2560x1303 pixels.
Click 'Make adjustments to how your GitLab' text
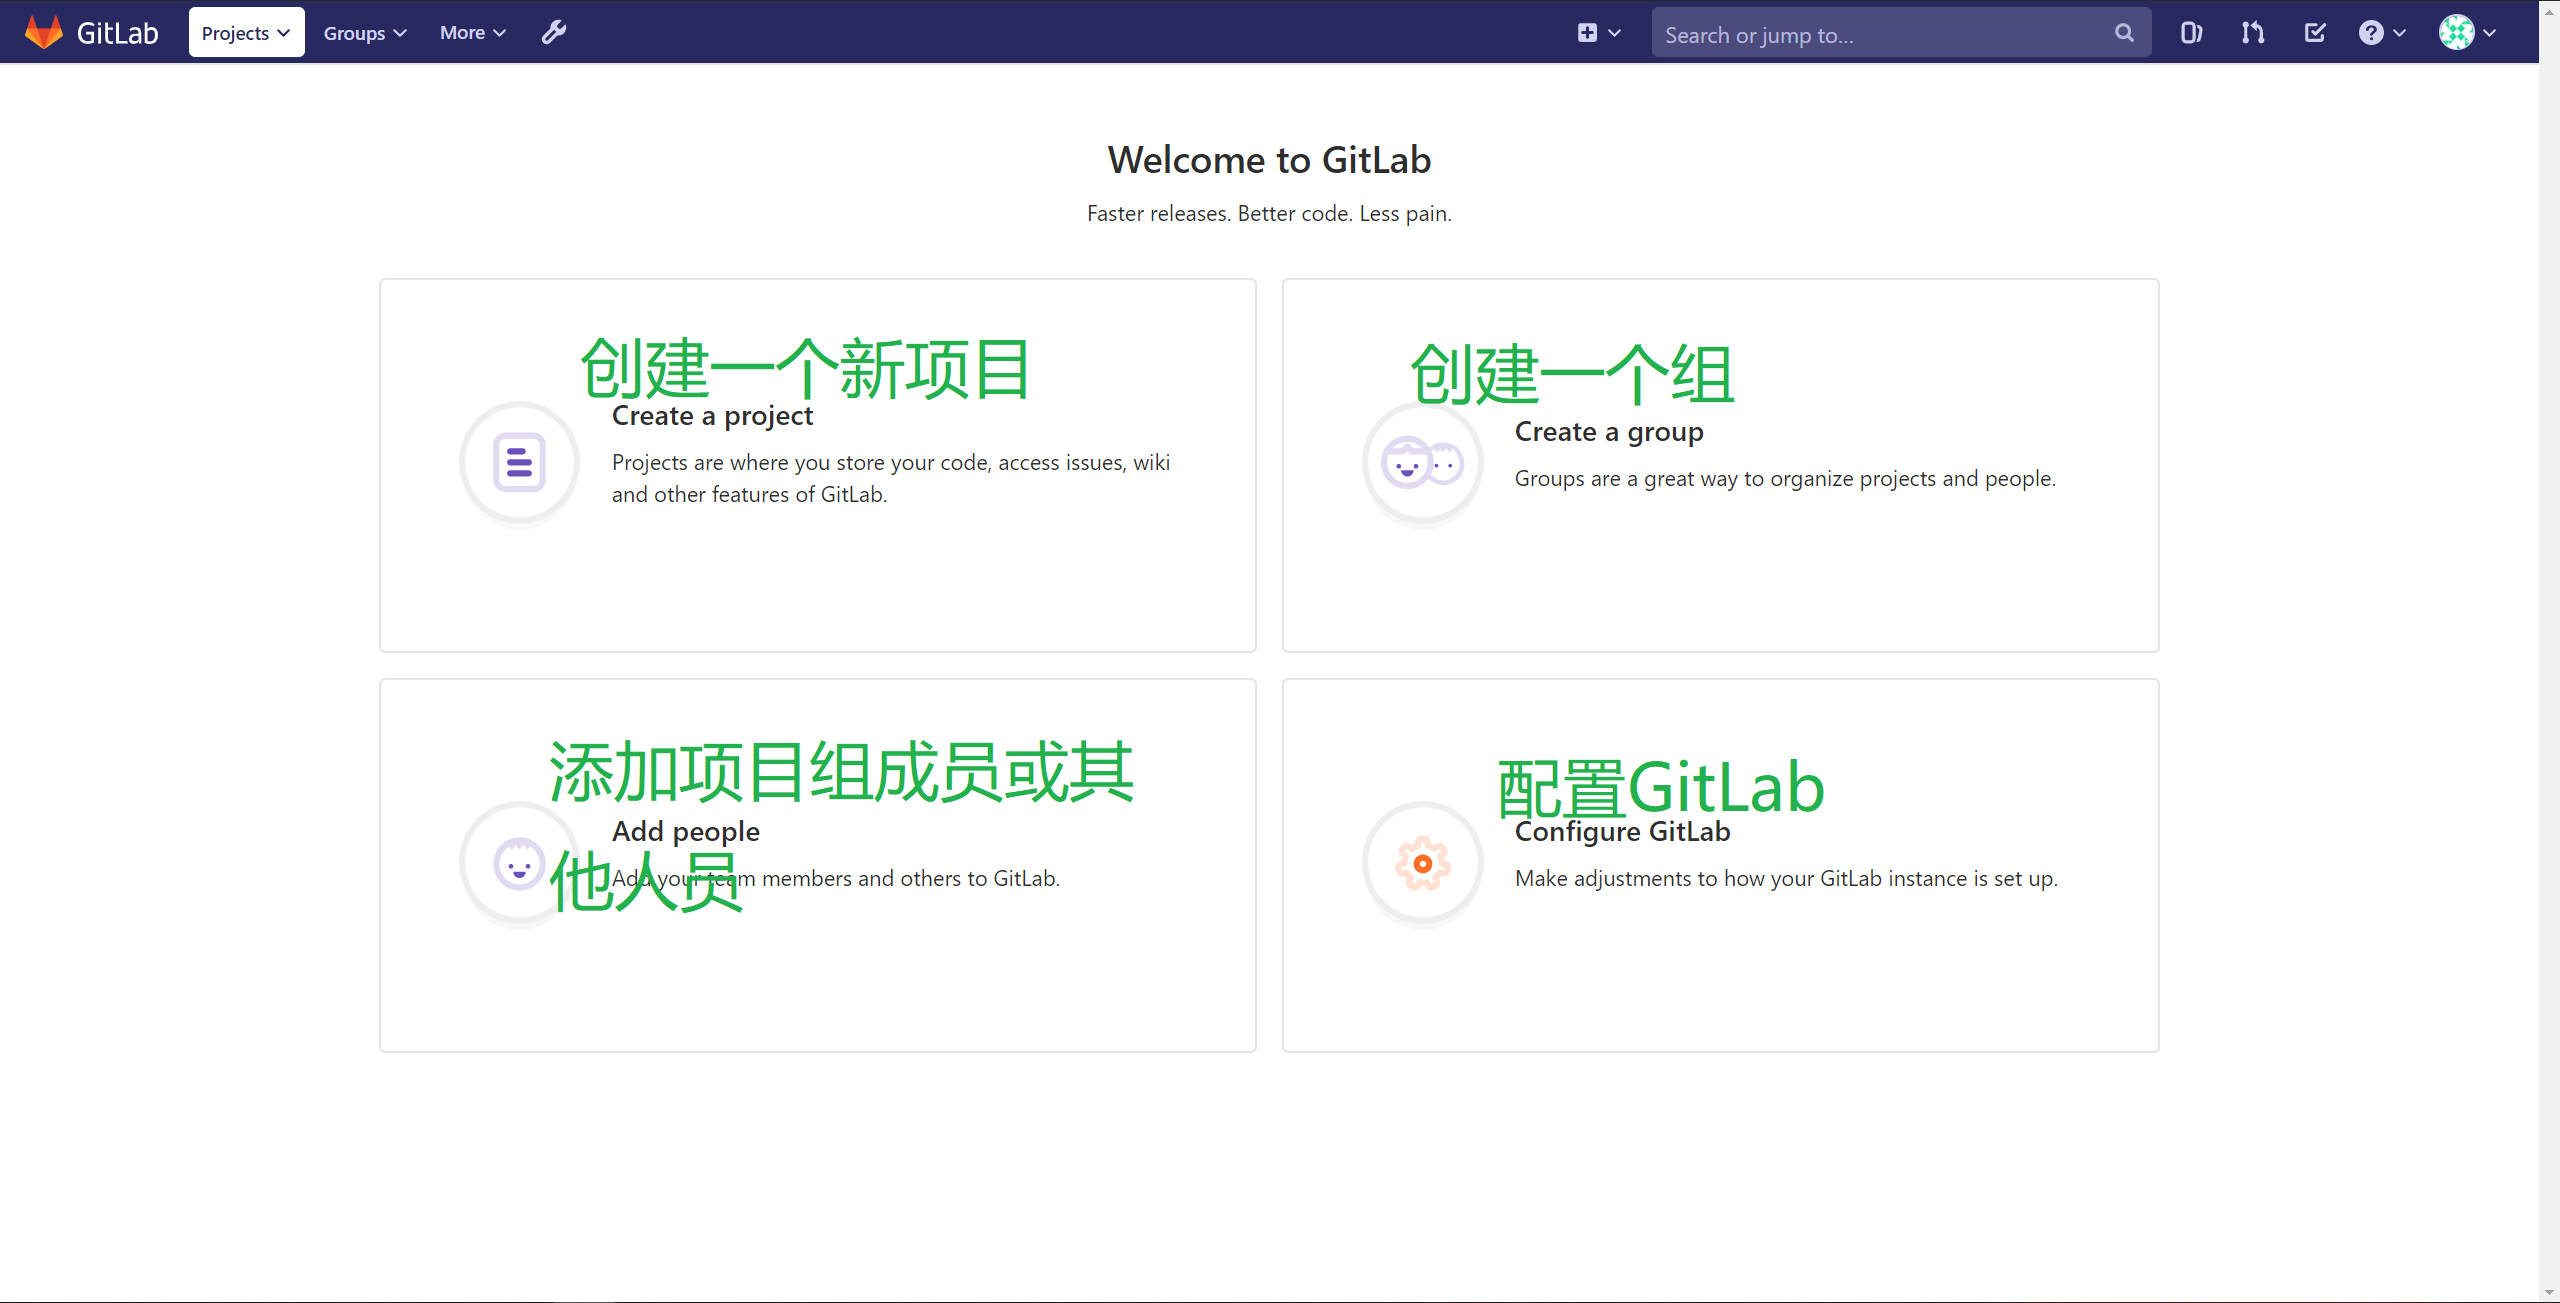tap(1786, 878)
